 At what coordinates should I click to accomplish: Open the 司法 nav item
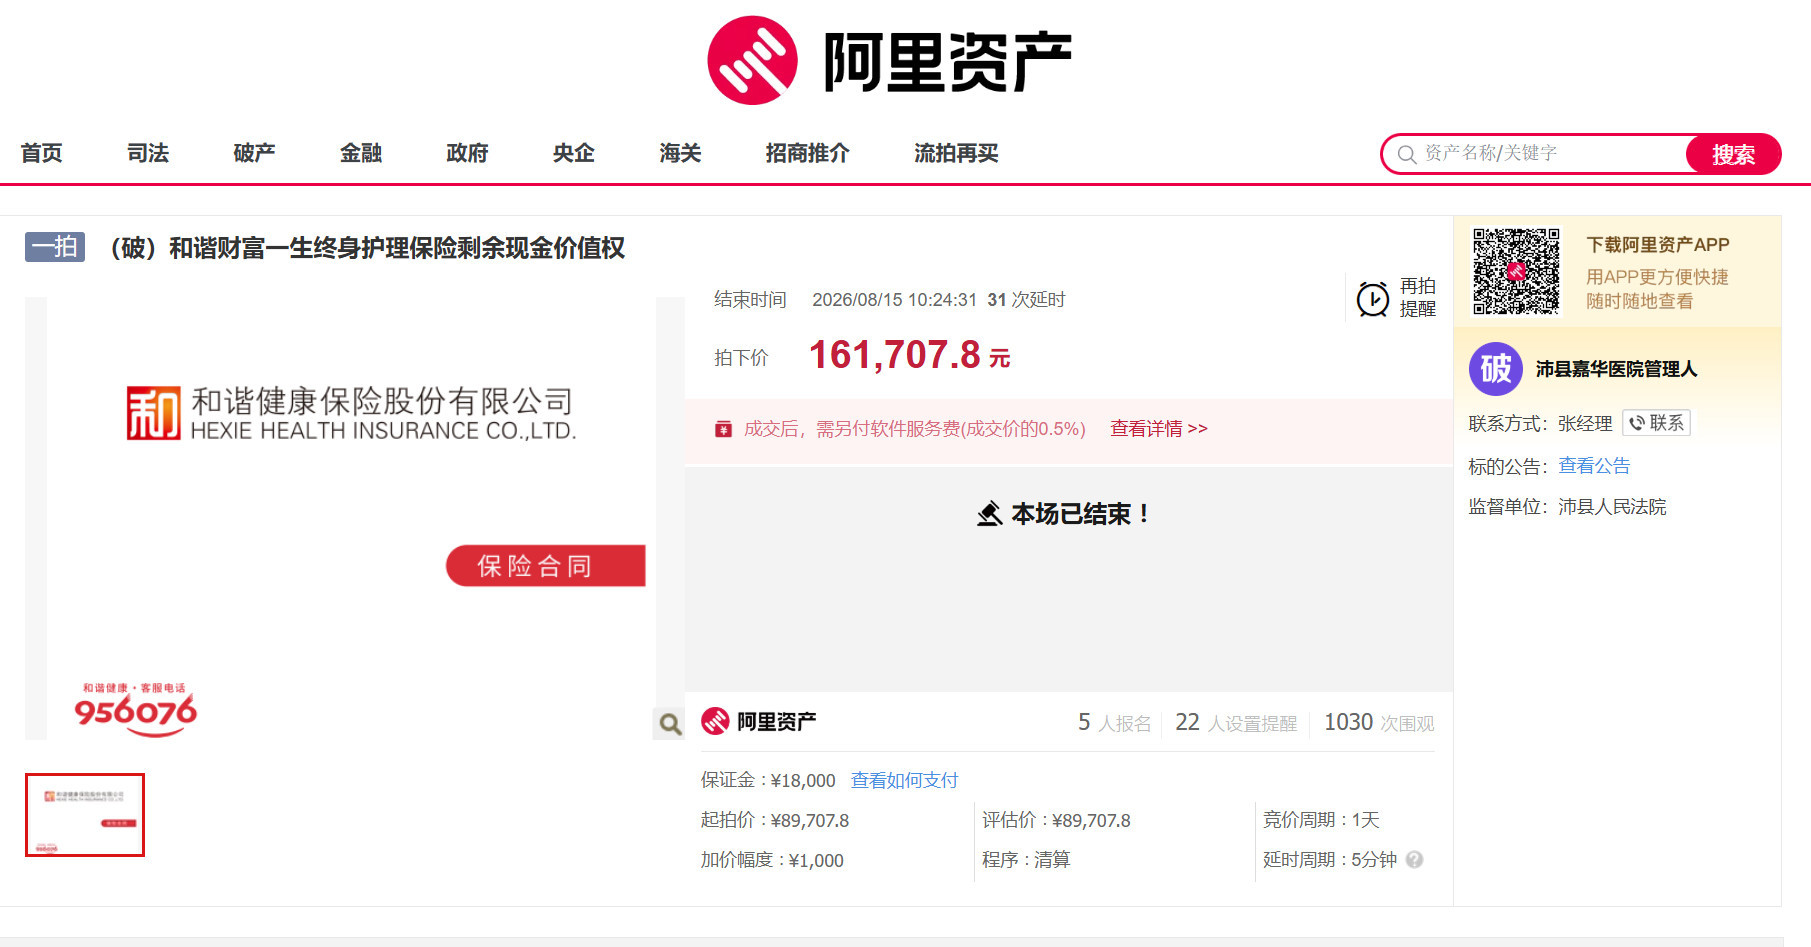(x=148, y=153)
